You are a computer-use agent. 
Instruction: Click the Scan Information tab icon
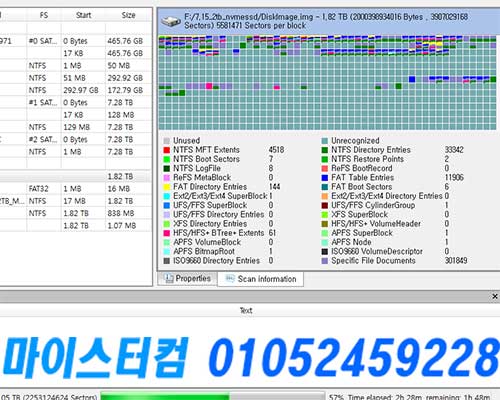[x=230, y=279]
